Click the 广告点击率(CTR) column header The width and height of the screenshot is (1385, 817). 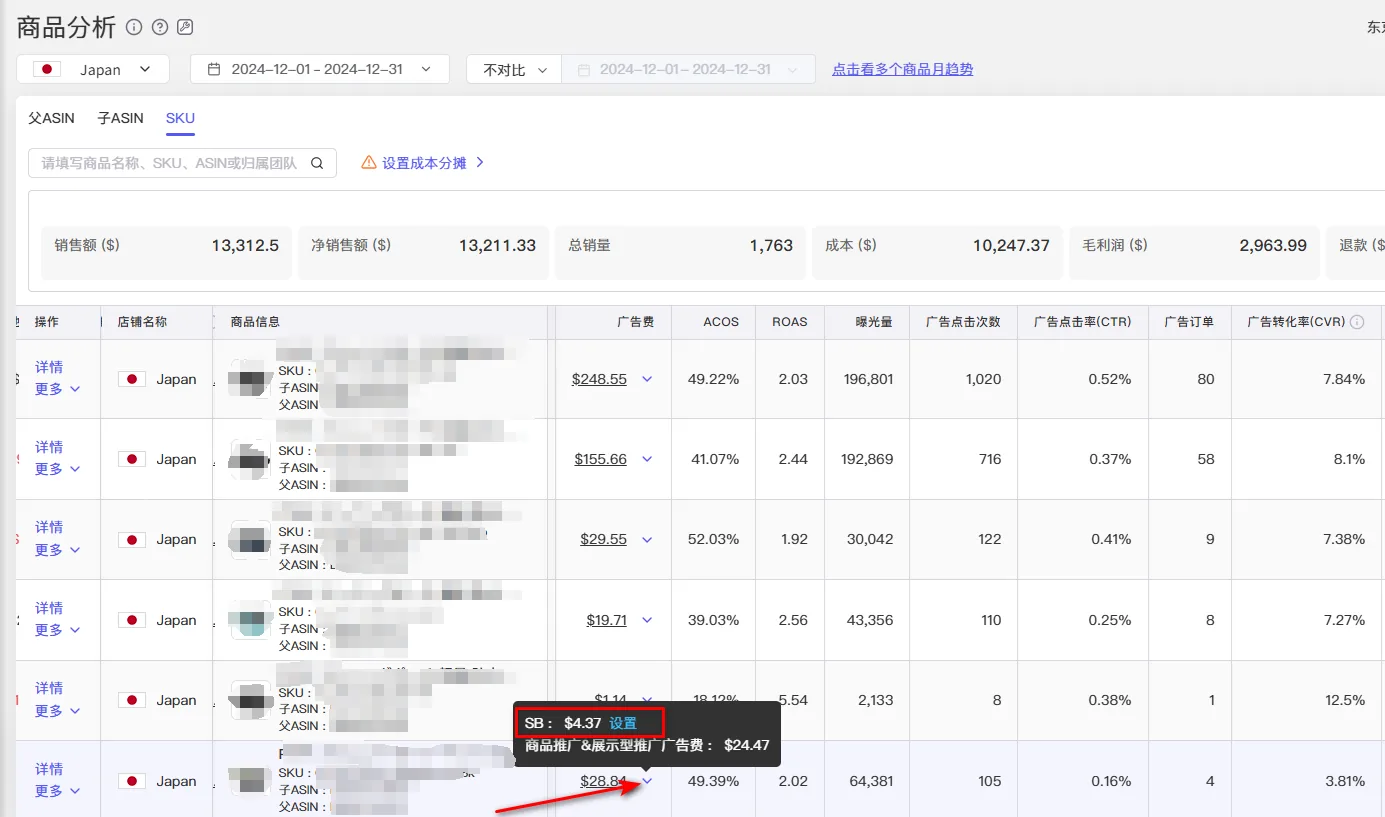pos(1082,322)
